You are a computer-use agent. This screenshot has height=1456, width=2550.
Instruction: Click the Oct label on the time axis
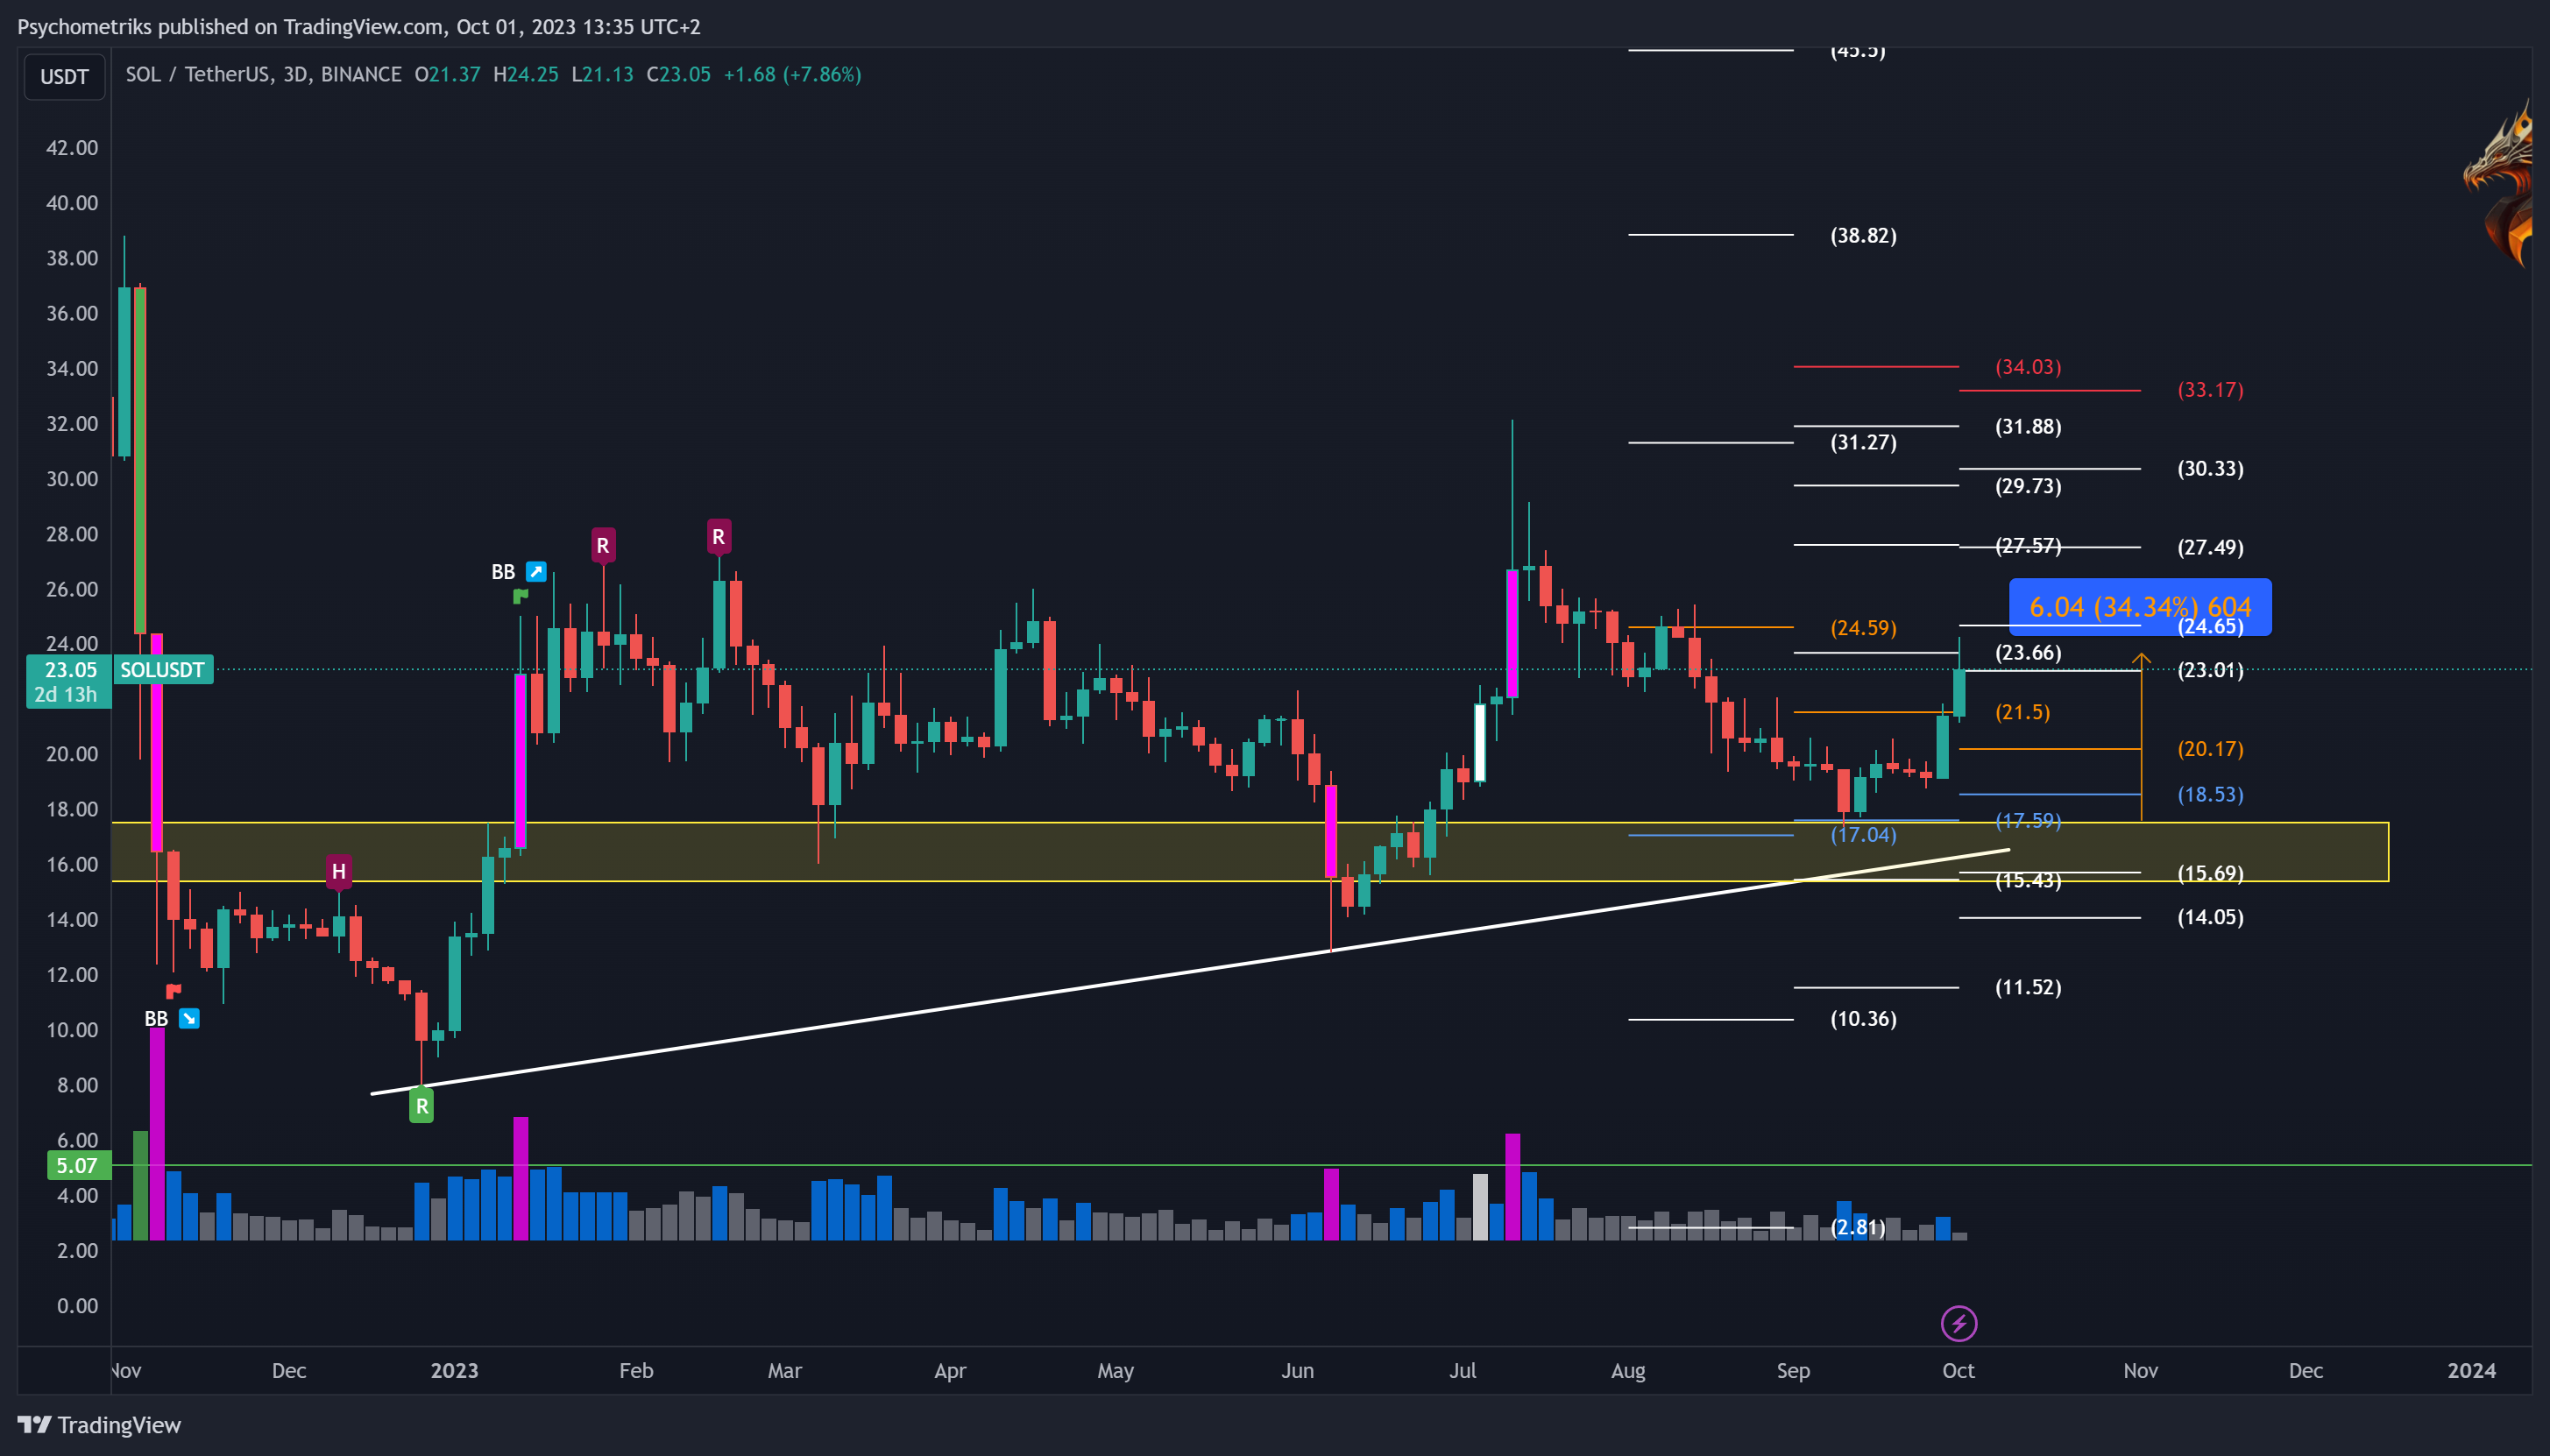point(1958,1370)
